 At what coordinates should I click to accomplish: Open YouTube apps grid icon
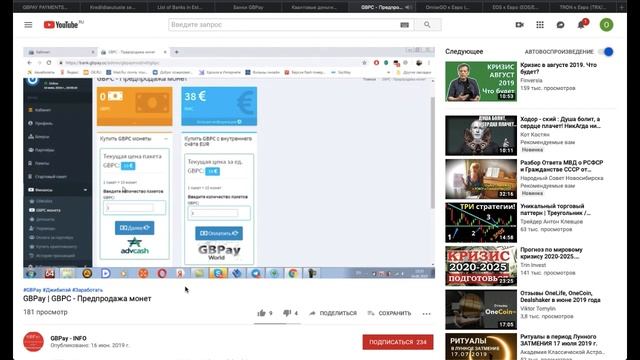point(540,25)
